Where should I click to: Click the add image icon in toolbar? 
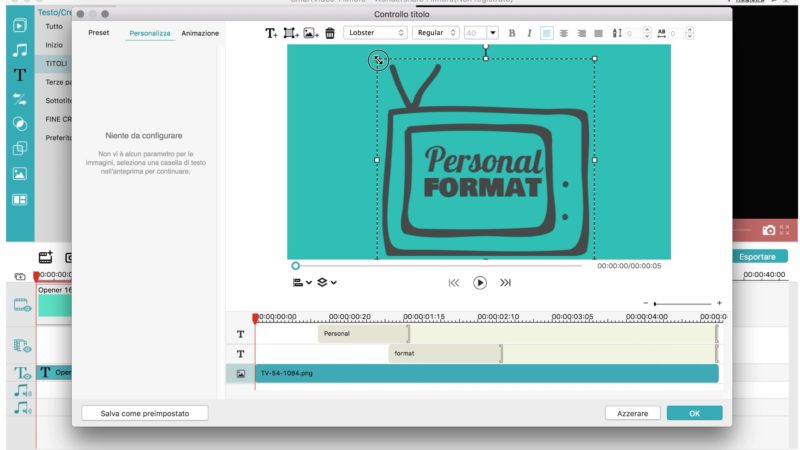click(311, 33)
